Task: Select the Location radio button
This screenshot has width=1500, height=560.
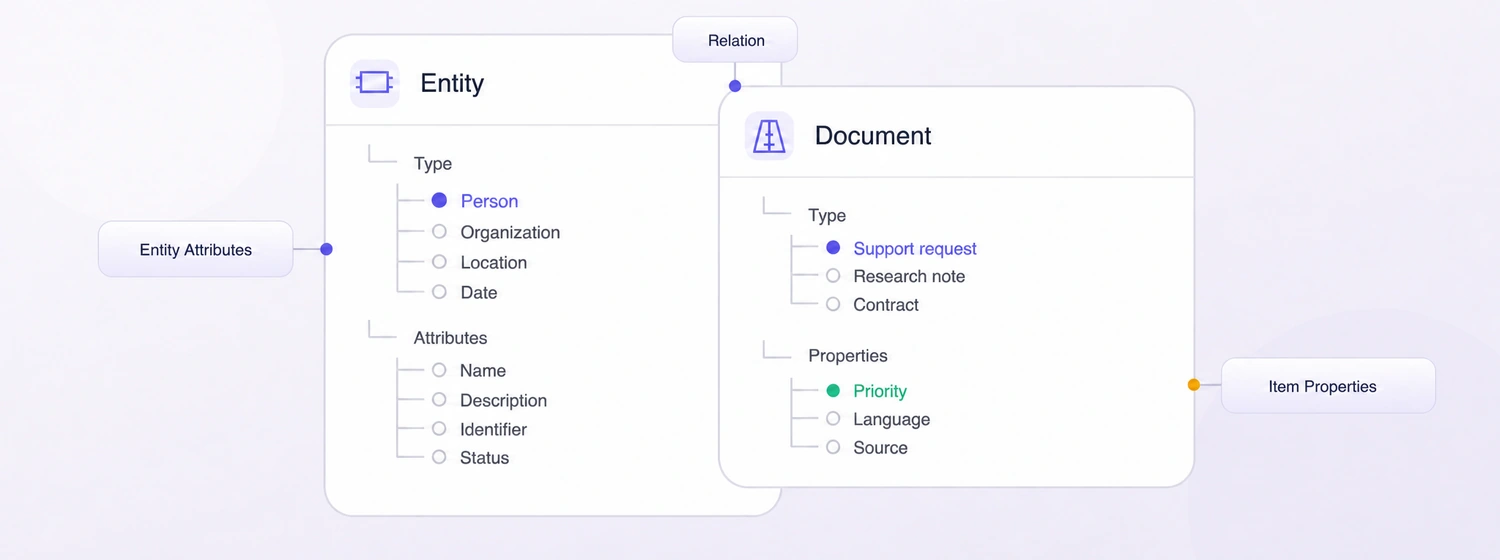Action: (439, 262)
